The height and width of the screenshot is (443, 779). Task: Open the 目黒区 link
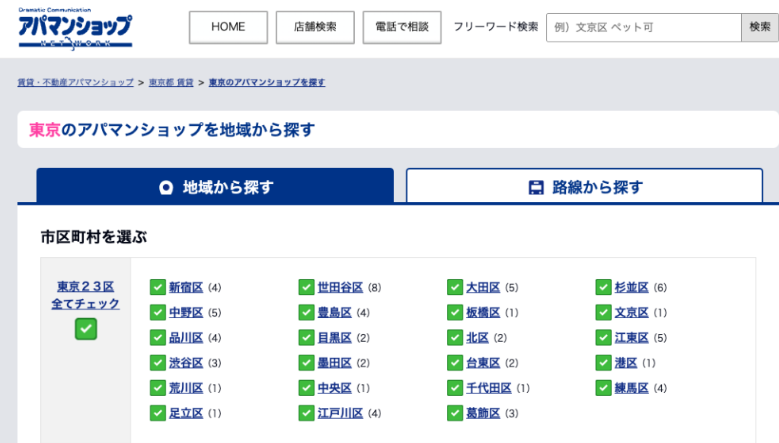click(335, 338)
